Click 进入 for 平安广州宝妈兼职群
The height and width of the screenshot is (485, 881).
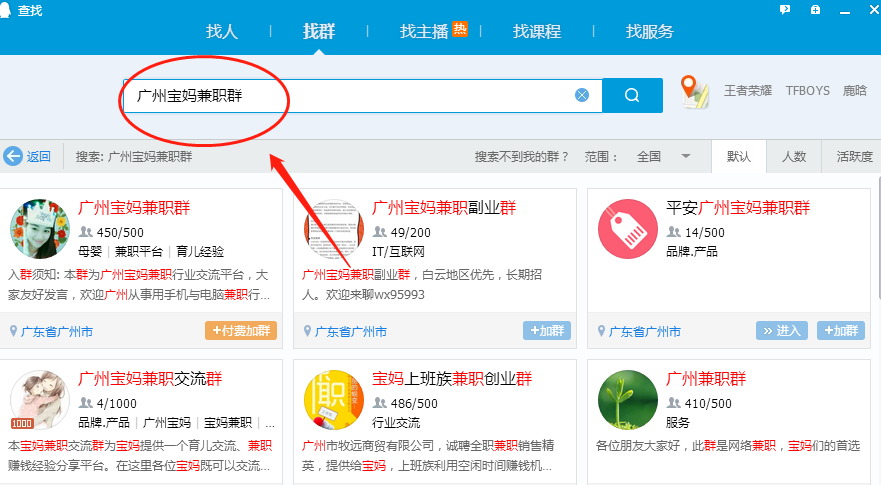[782, 330]
